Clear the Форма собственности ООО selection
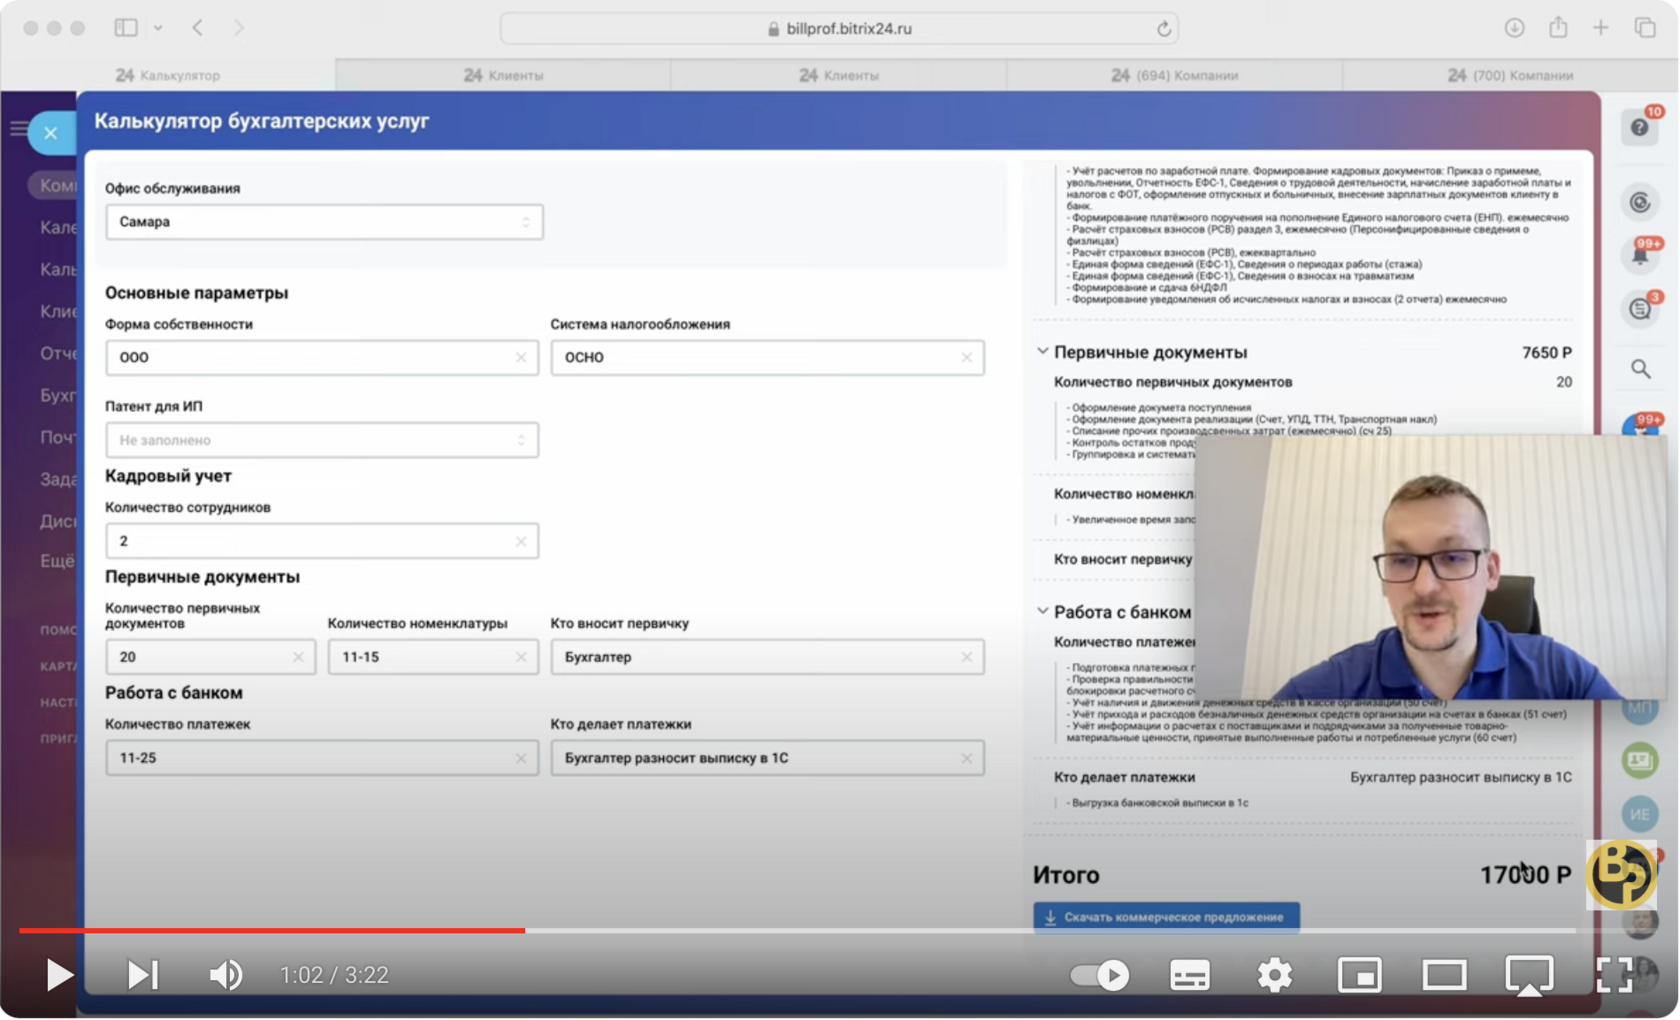Screen dimensions: 1680x1020 tap(521, 358)
